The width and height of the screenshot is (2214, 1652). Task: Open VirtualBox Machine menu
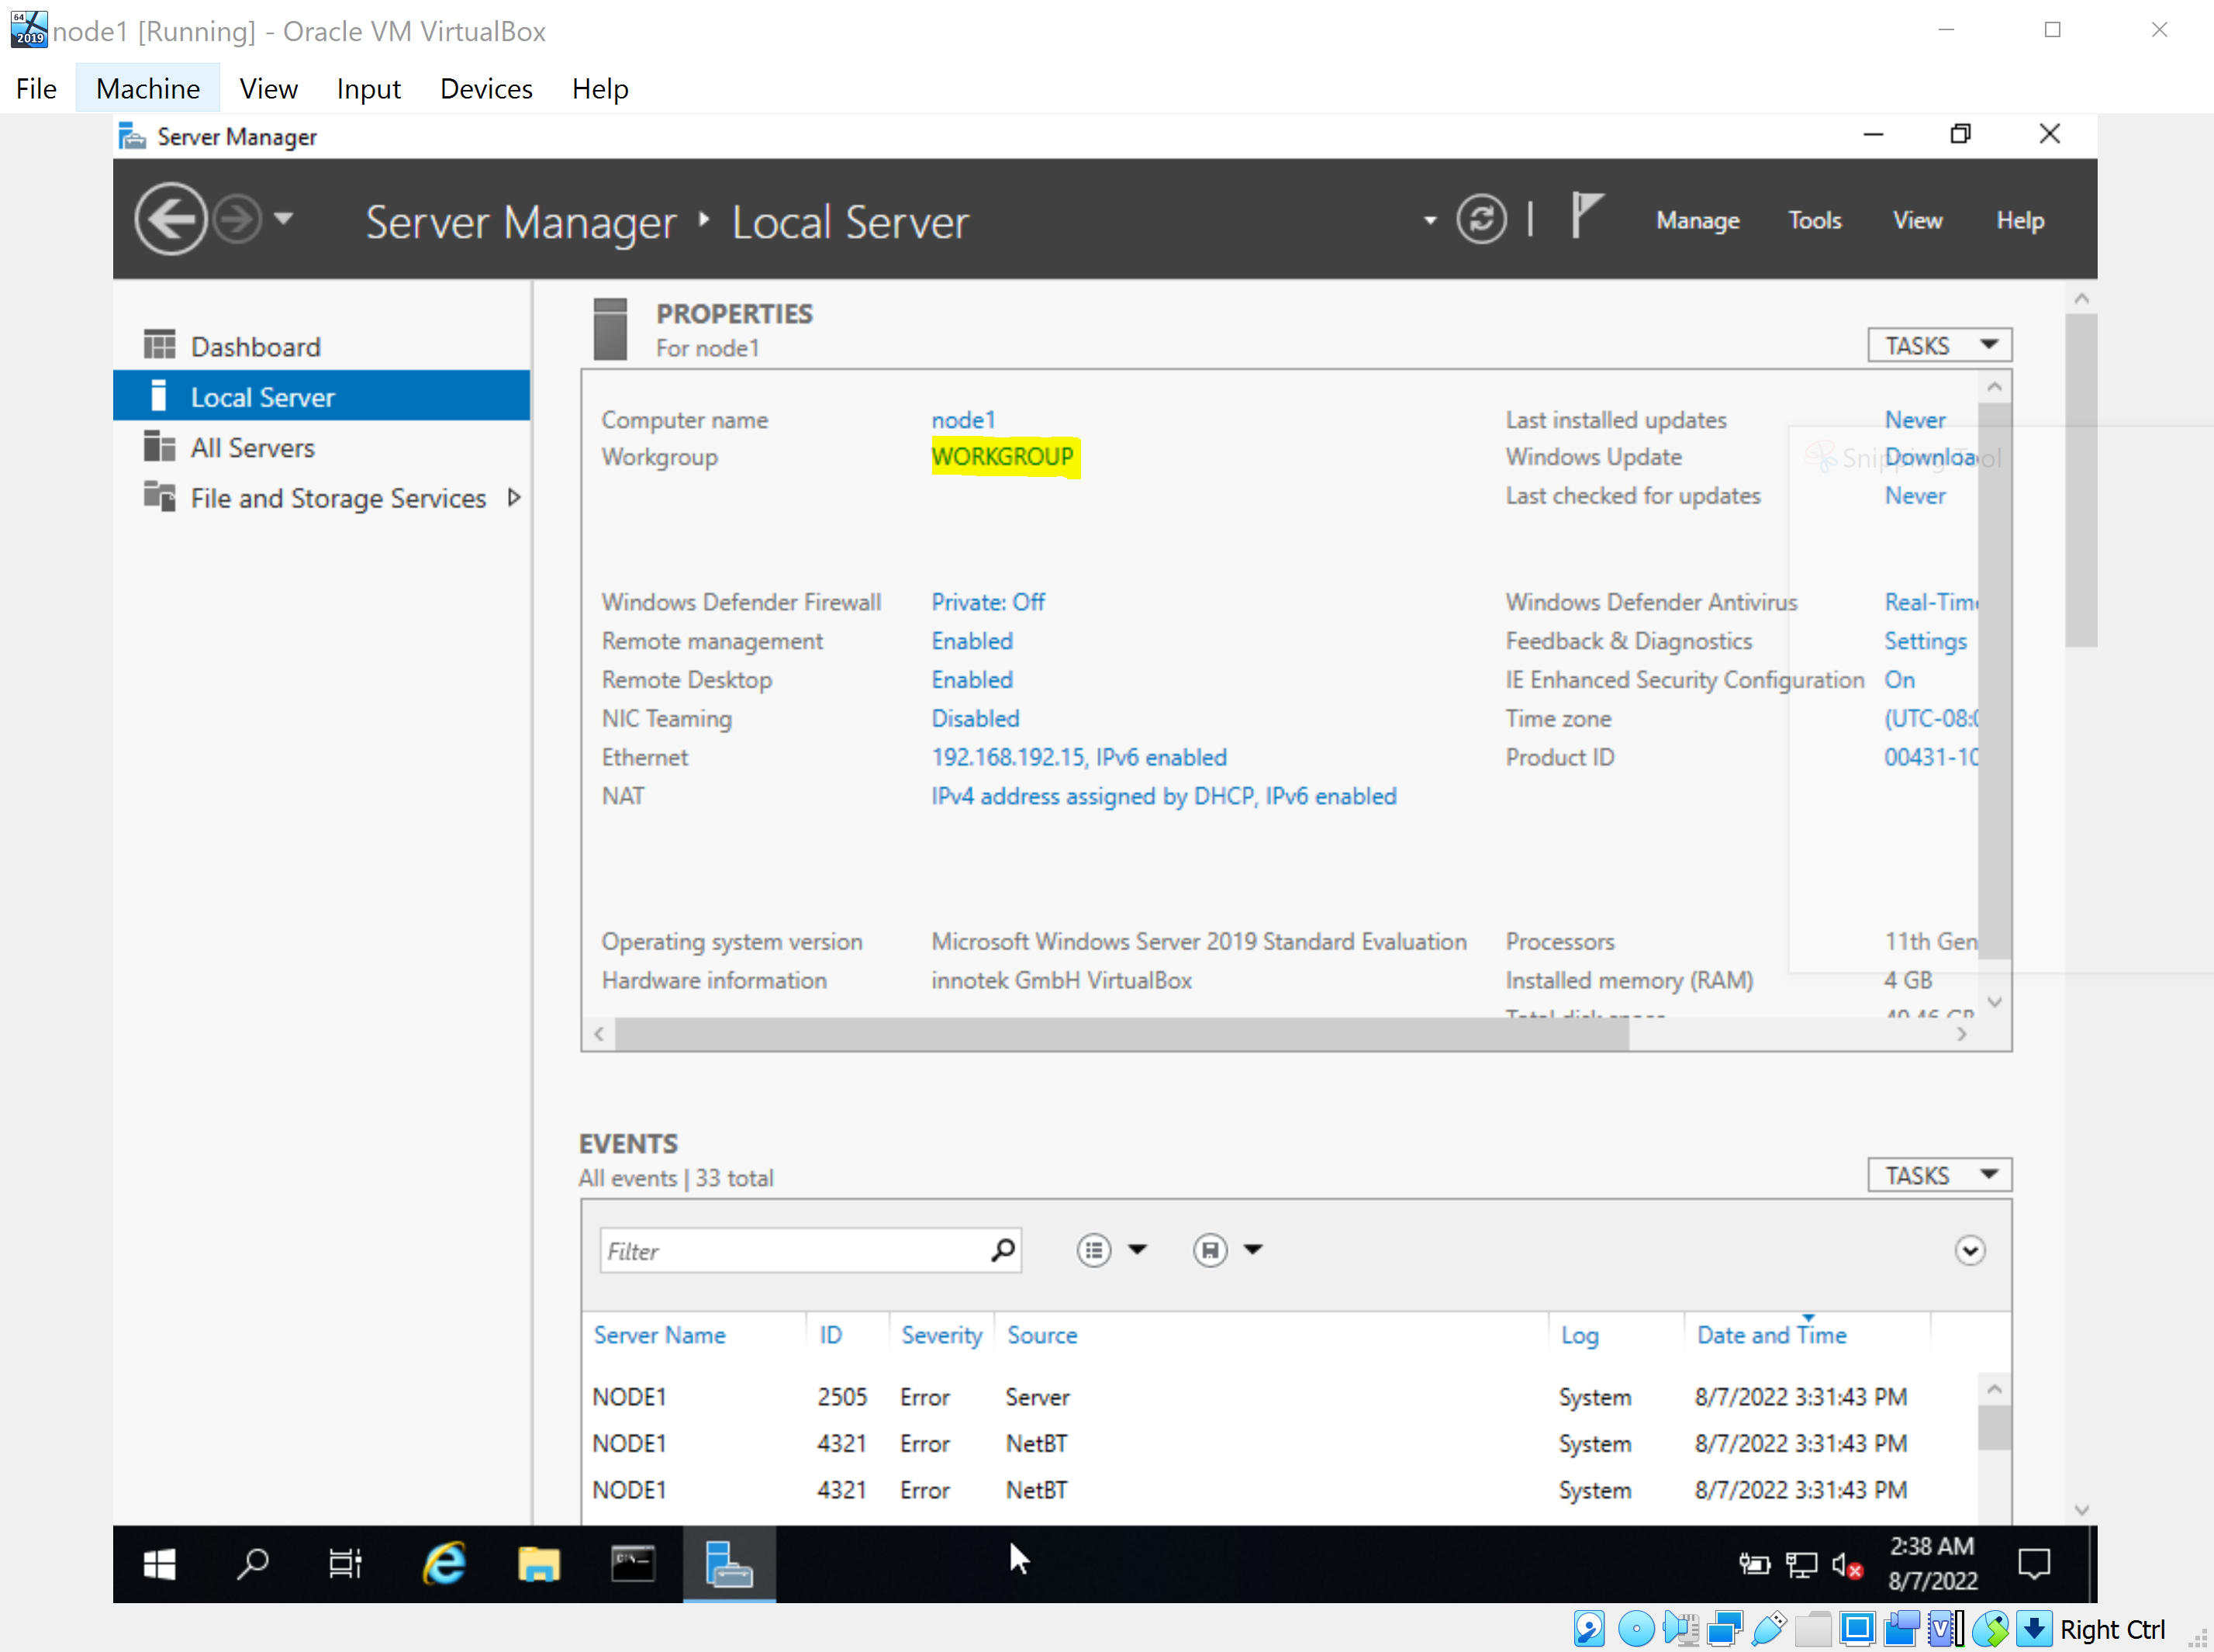click(148, 89)
